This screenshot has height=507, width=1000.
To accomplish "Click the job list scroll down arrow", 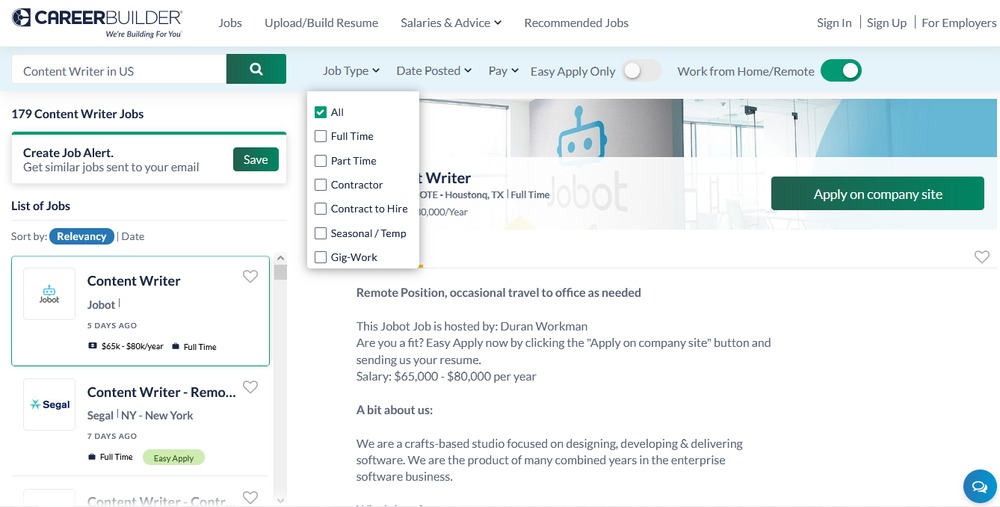I will click(281, 501).
